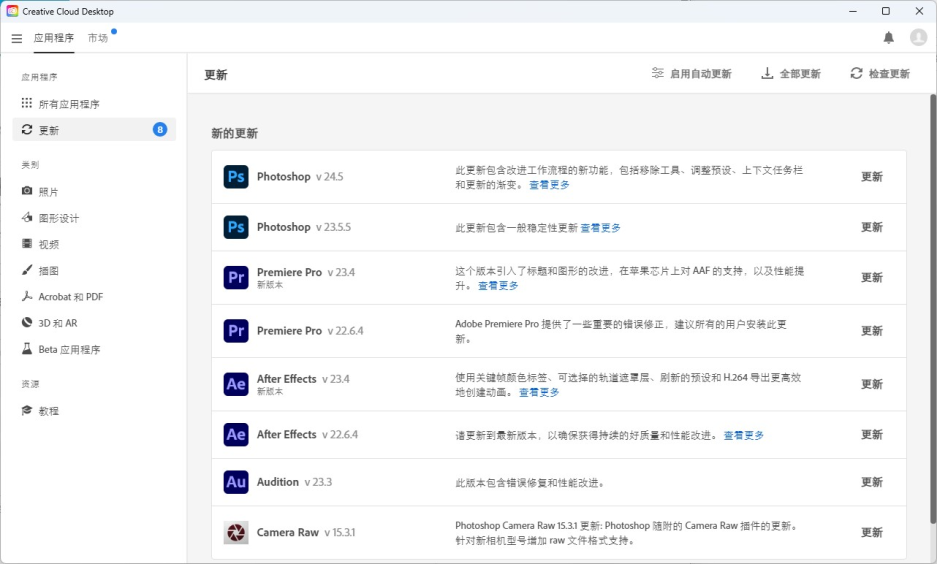Select 所有应用程序 in the sidebar
Screen dimensions: 937x564
tap(68, 104)
